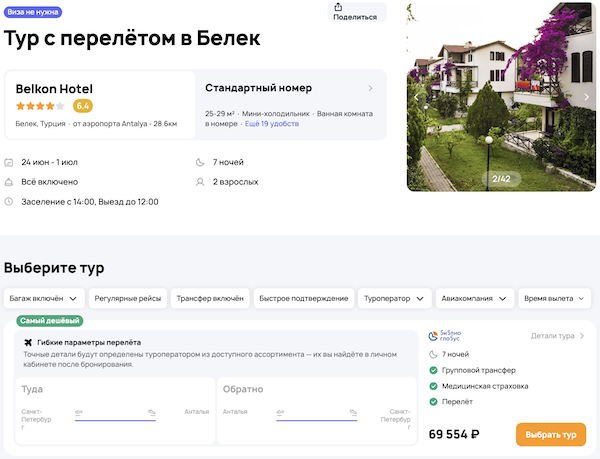Show previous hotel photo with left arrow
This screenshot has width=600, height=459.
click(416, 97)
